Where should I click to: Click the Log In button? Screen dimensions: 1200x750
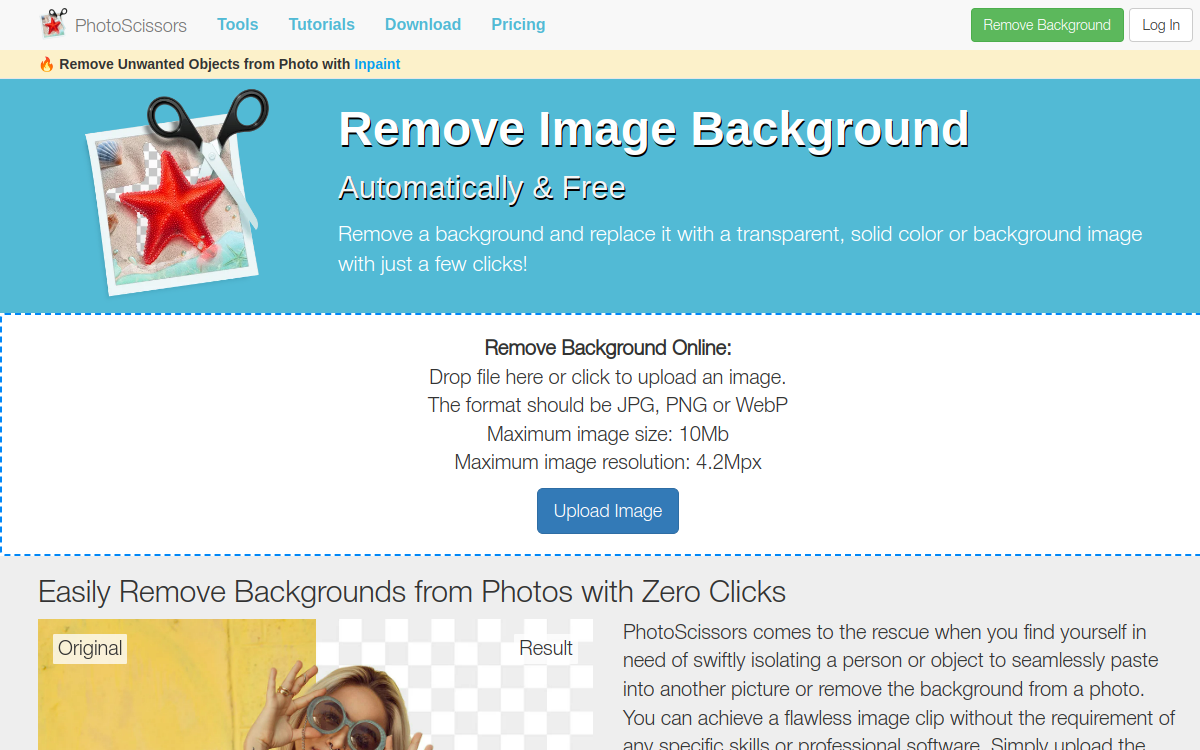(x=1161, y=25)
